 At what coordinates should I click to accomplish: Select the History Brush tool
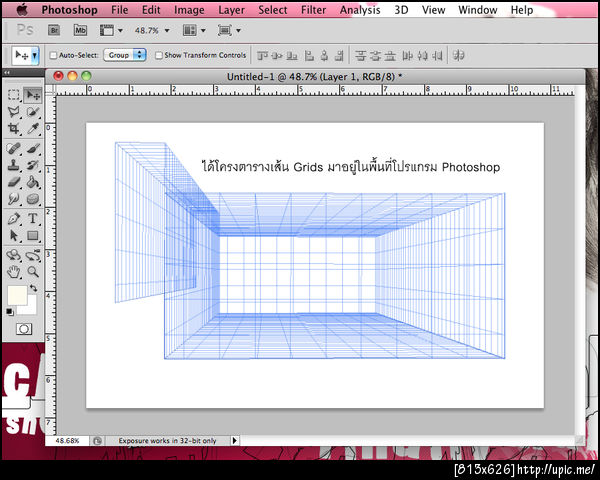[x=33, y=165]
